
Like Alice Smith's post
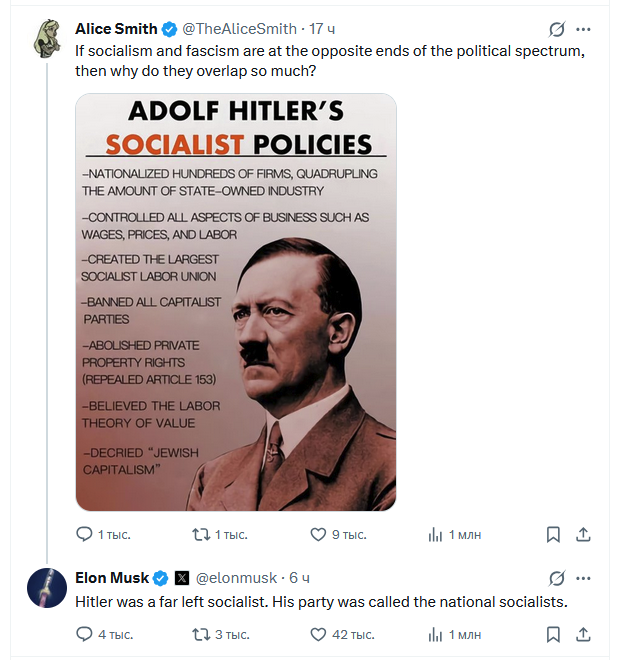coord(319,535)
